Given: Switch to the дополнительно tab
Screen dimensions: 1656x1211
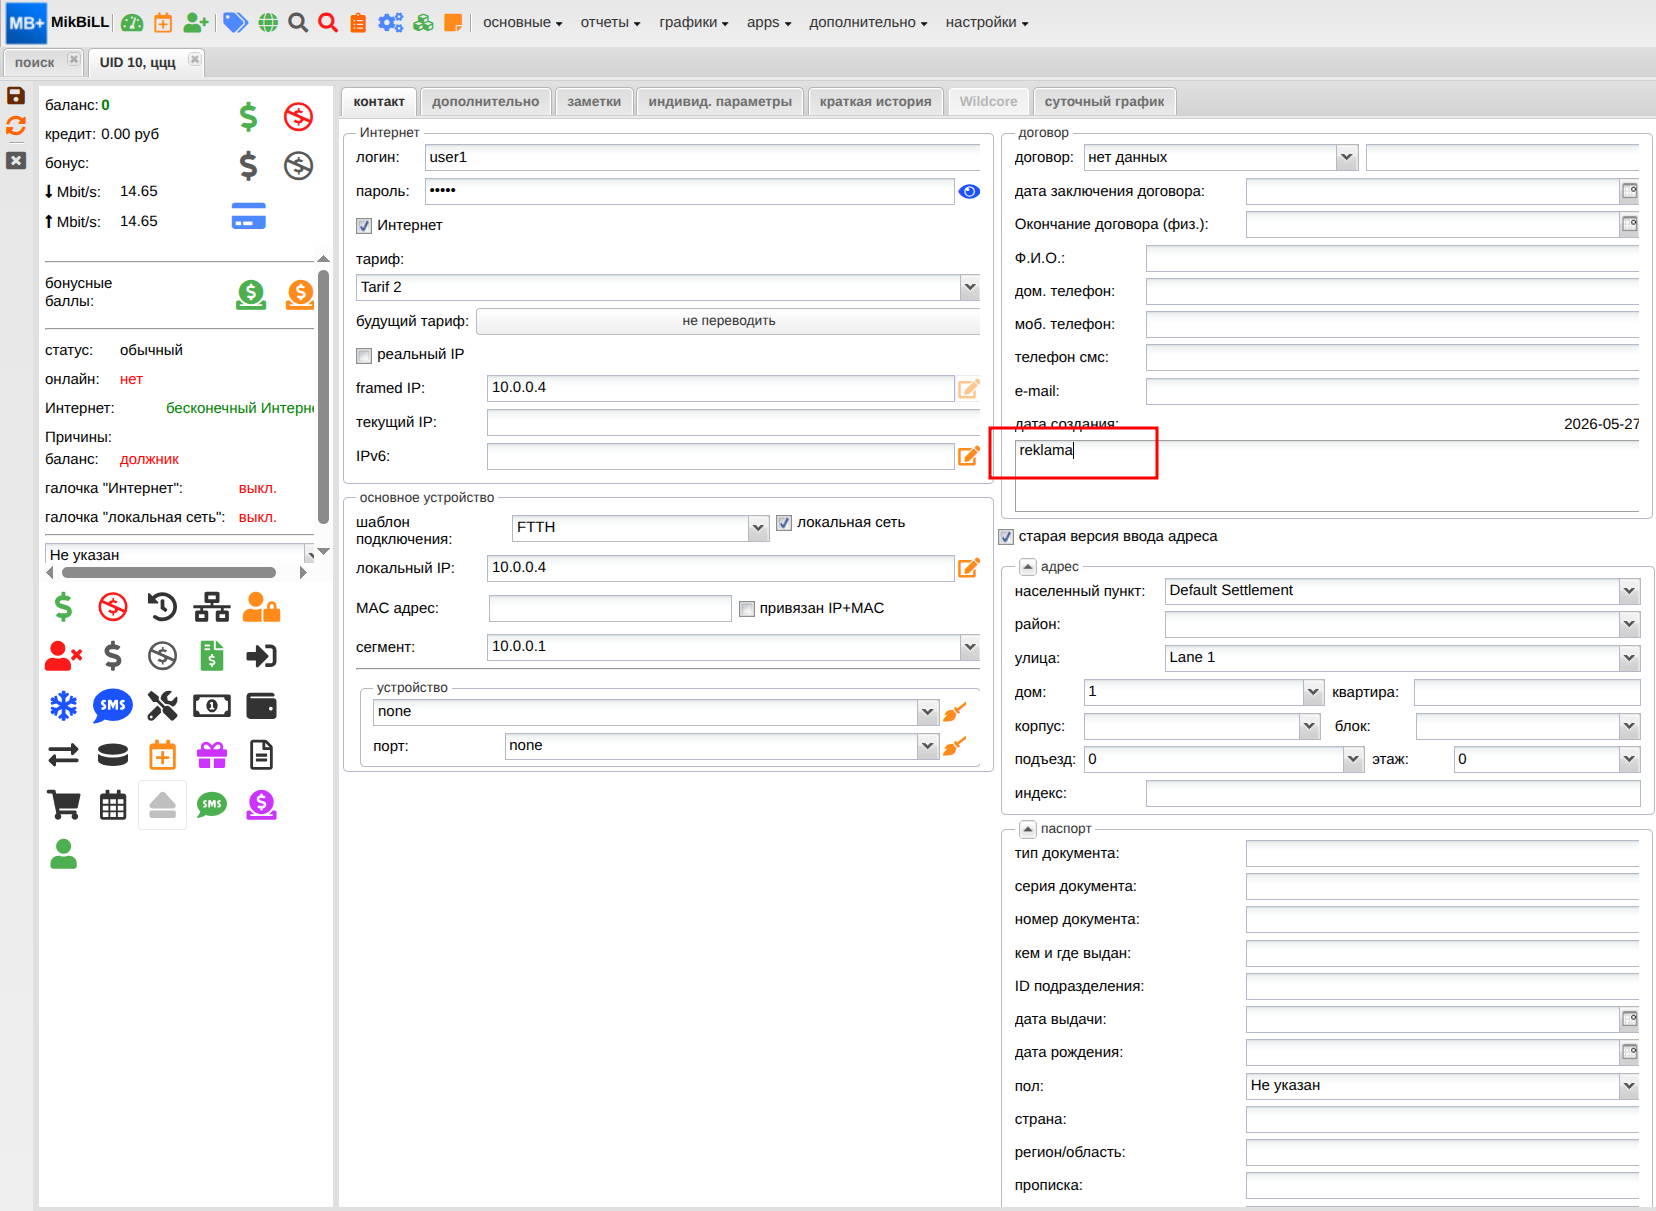Looking at the screenshot, I should click(x=485, y=102).
